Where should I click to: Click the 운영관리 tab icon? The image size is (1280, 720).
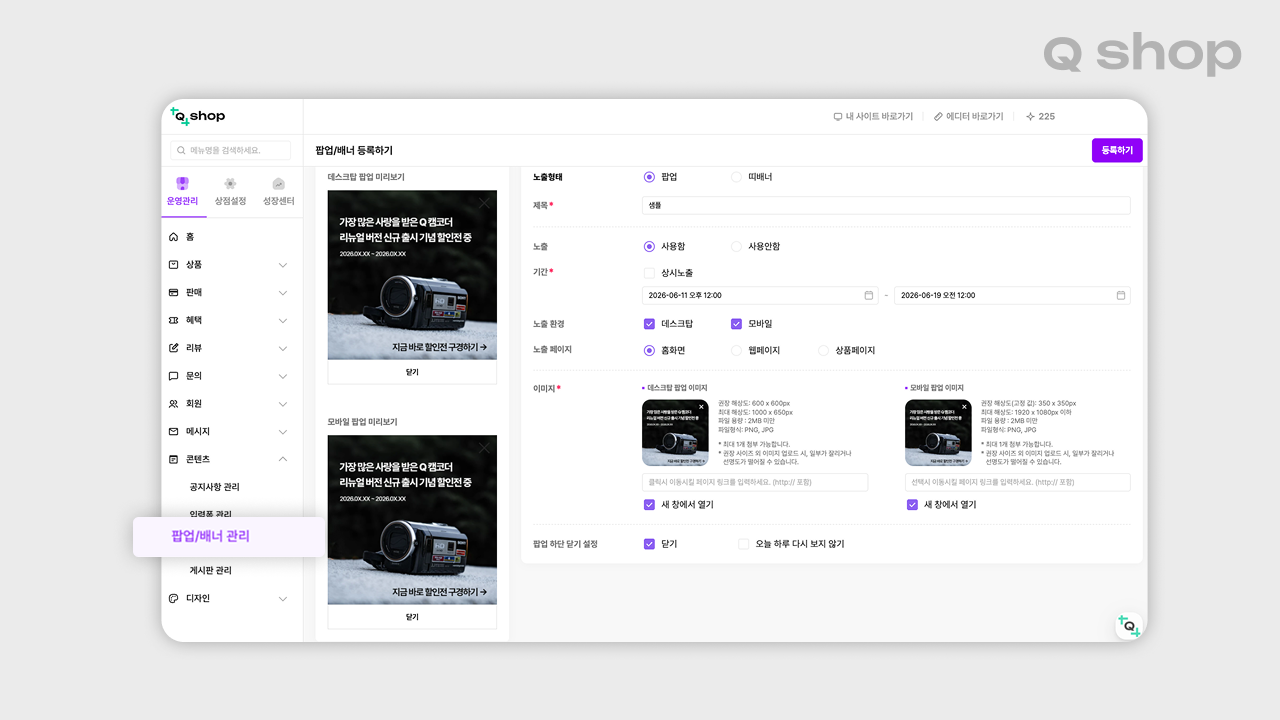click(x=182, y=184)
